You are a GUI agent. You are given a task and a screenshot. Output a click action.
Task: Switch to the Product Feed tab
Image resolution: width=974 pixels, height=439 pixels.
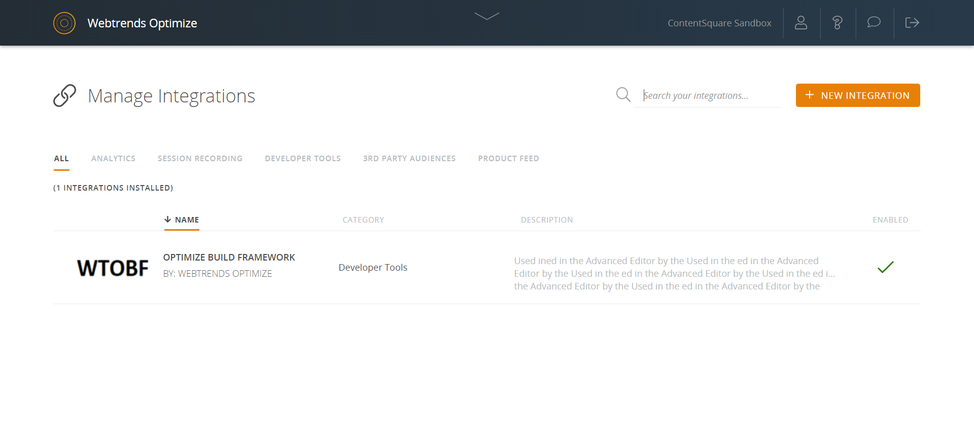tap(508, 158)
